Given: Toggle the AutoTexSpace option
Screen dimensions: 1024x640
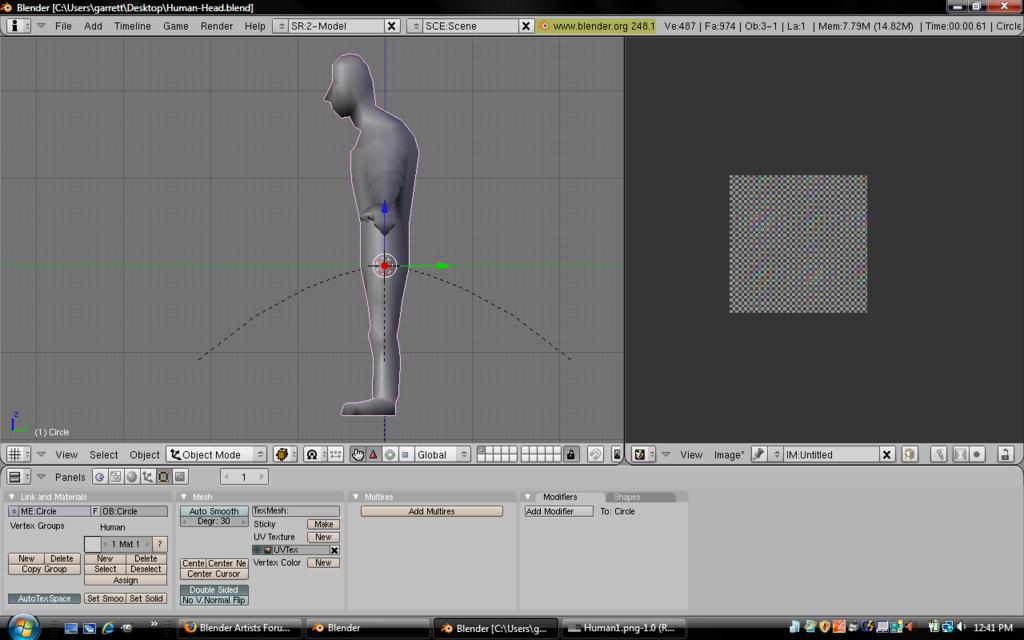Looking at the screenshot, I should [44, 598].
